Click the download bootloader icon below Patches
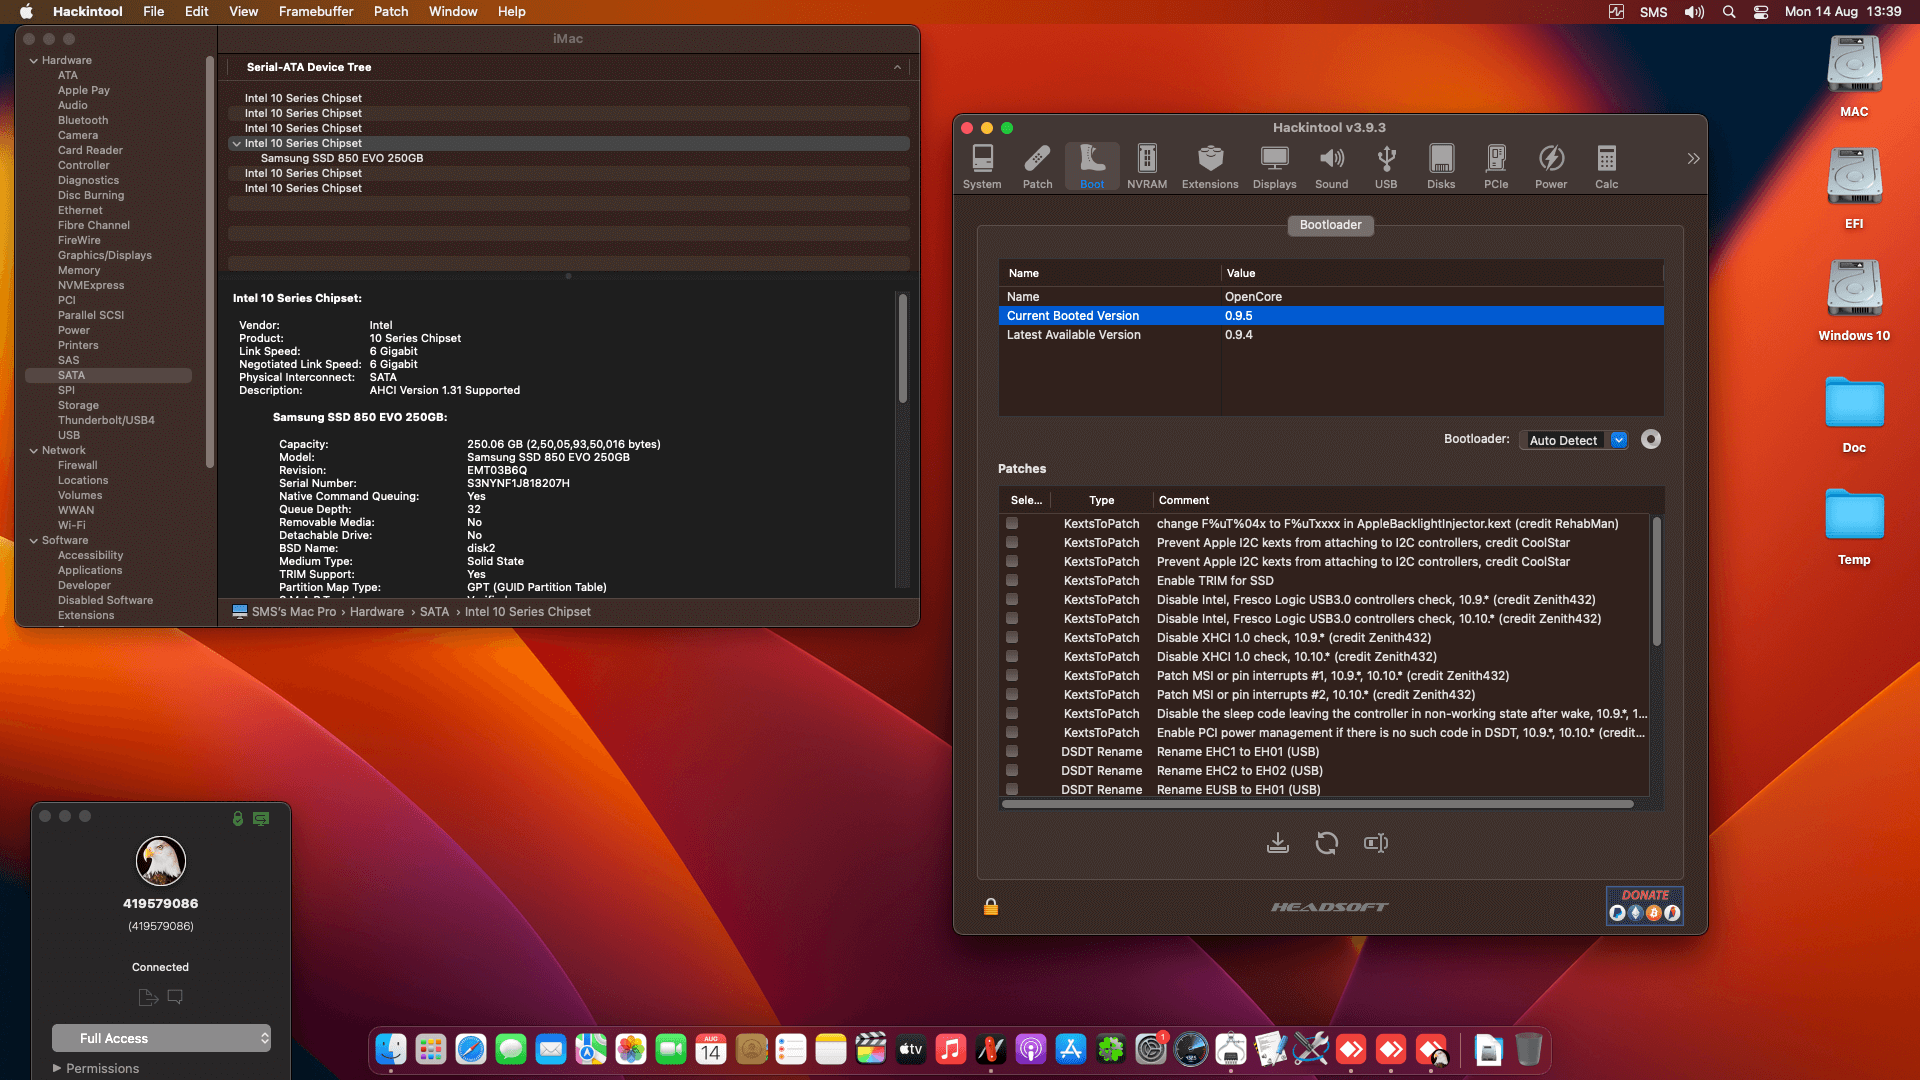The image size is (1920, 1080). (1278, 843)
